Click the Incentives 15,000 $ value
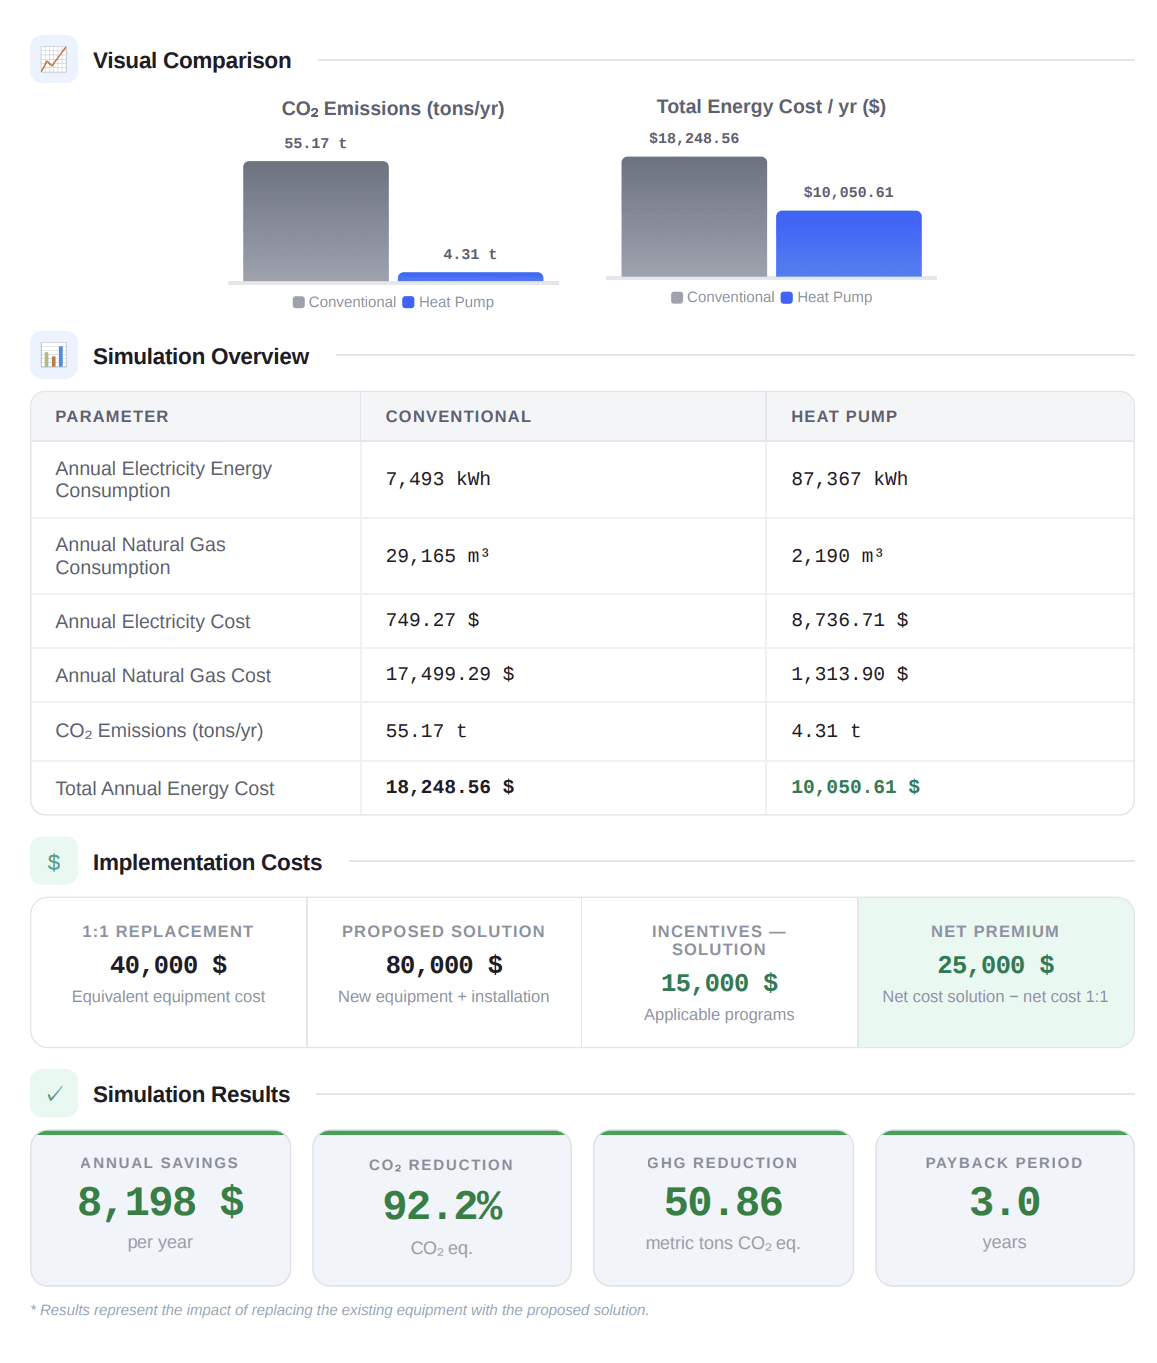Image resolution: width=1157 pixels, height=1363 pixels. click(719, 983)
